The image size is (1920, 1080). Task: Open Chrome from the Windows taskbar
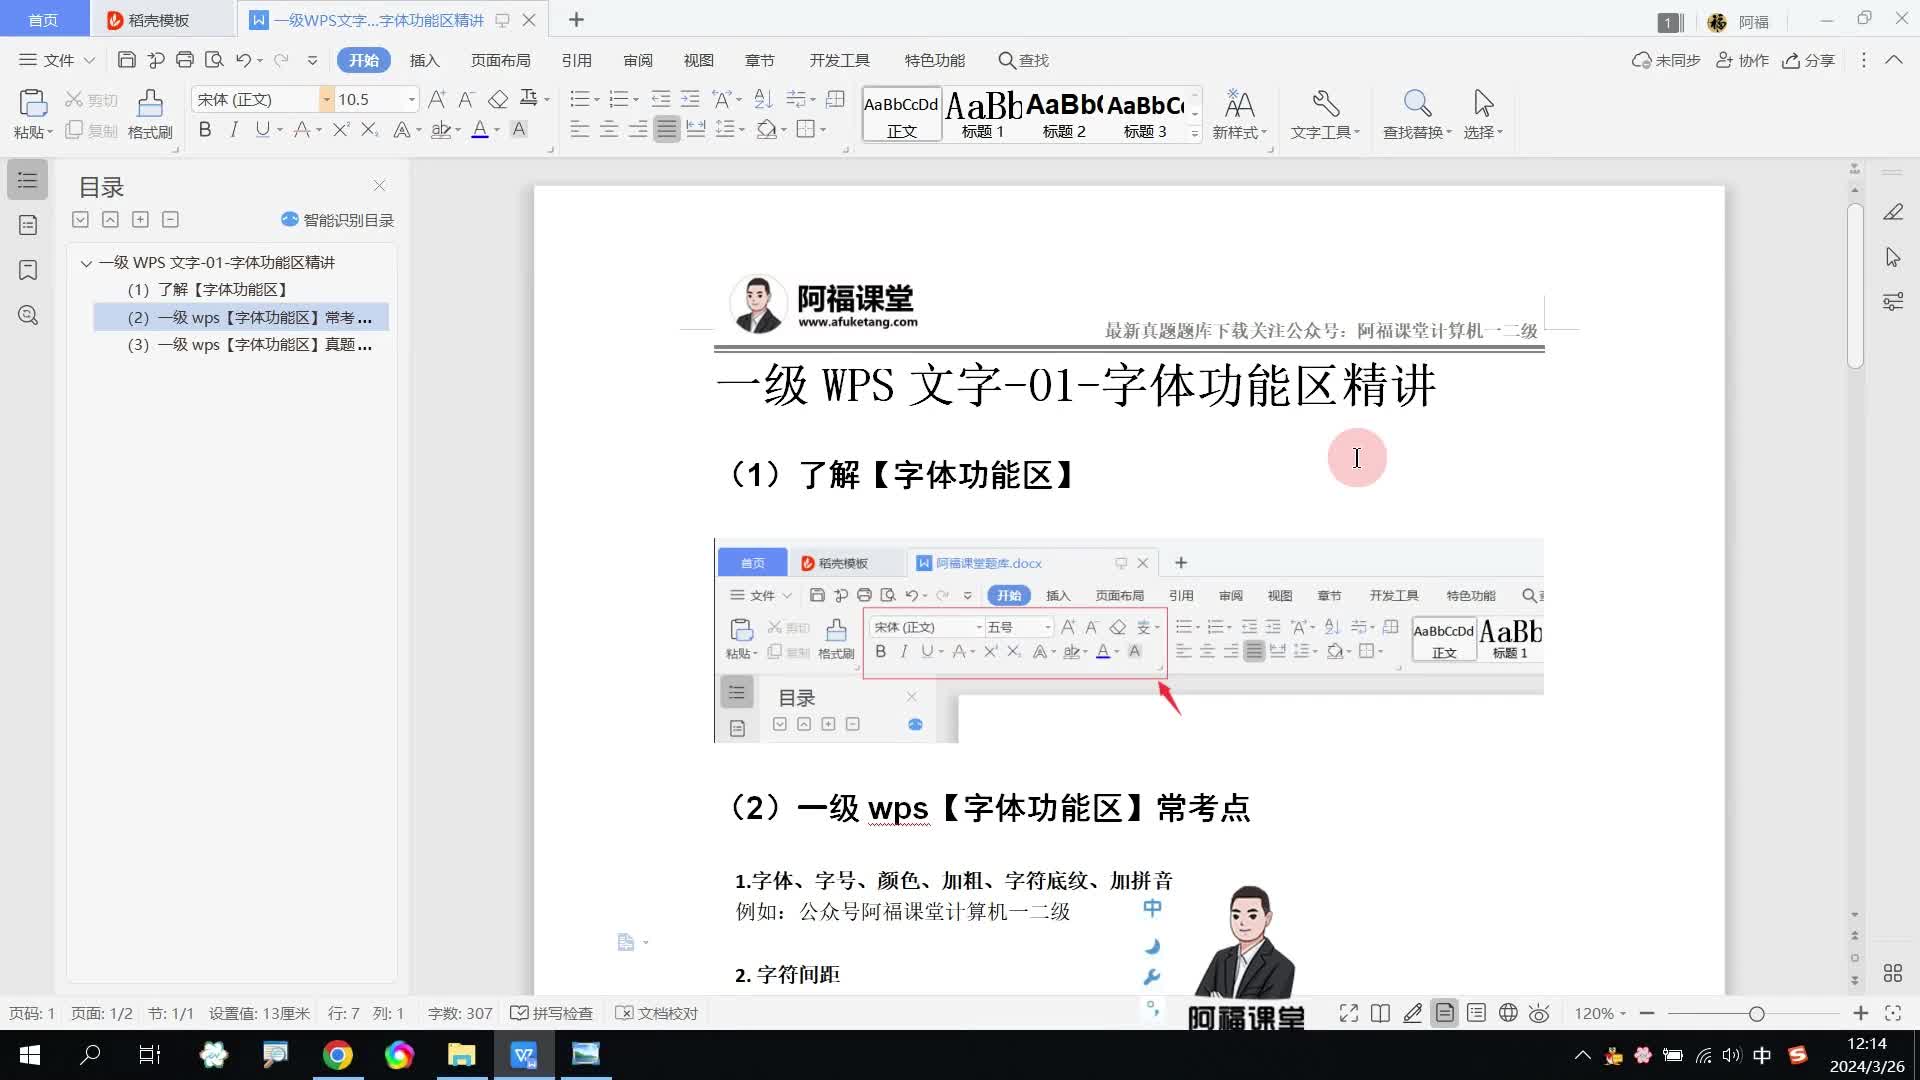338,1055
